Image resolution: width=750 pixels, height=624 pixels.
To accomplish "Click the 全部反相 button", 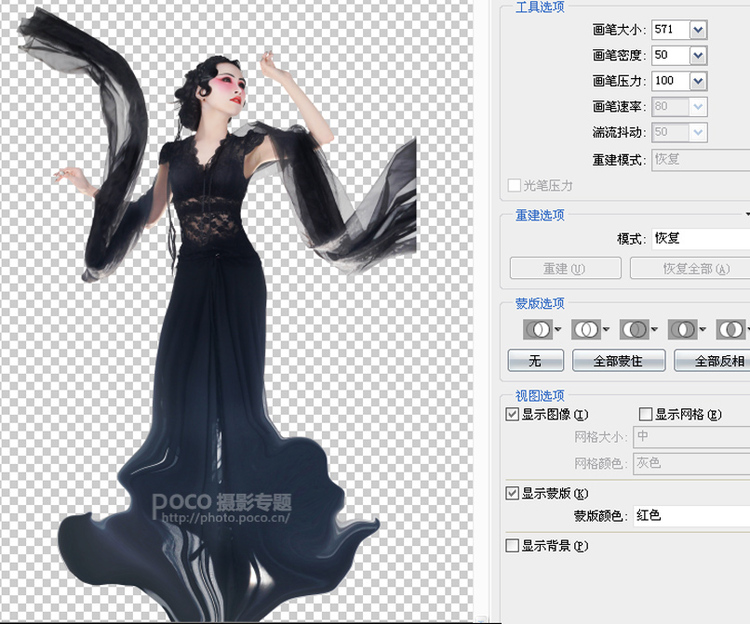I will (712, 361).
